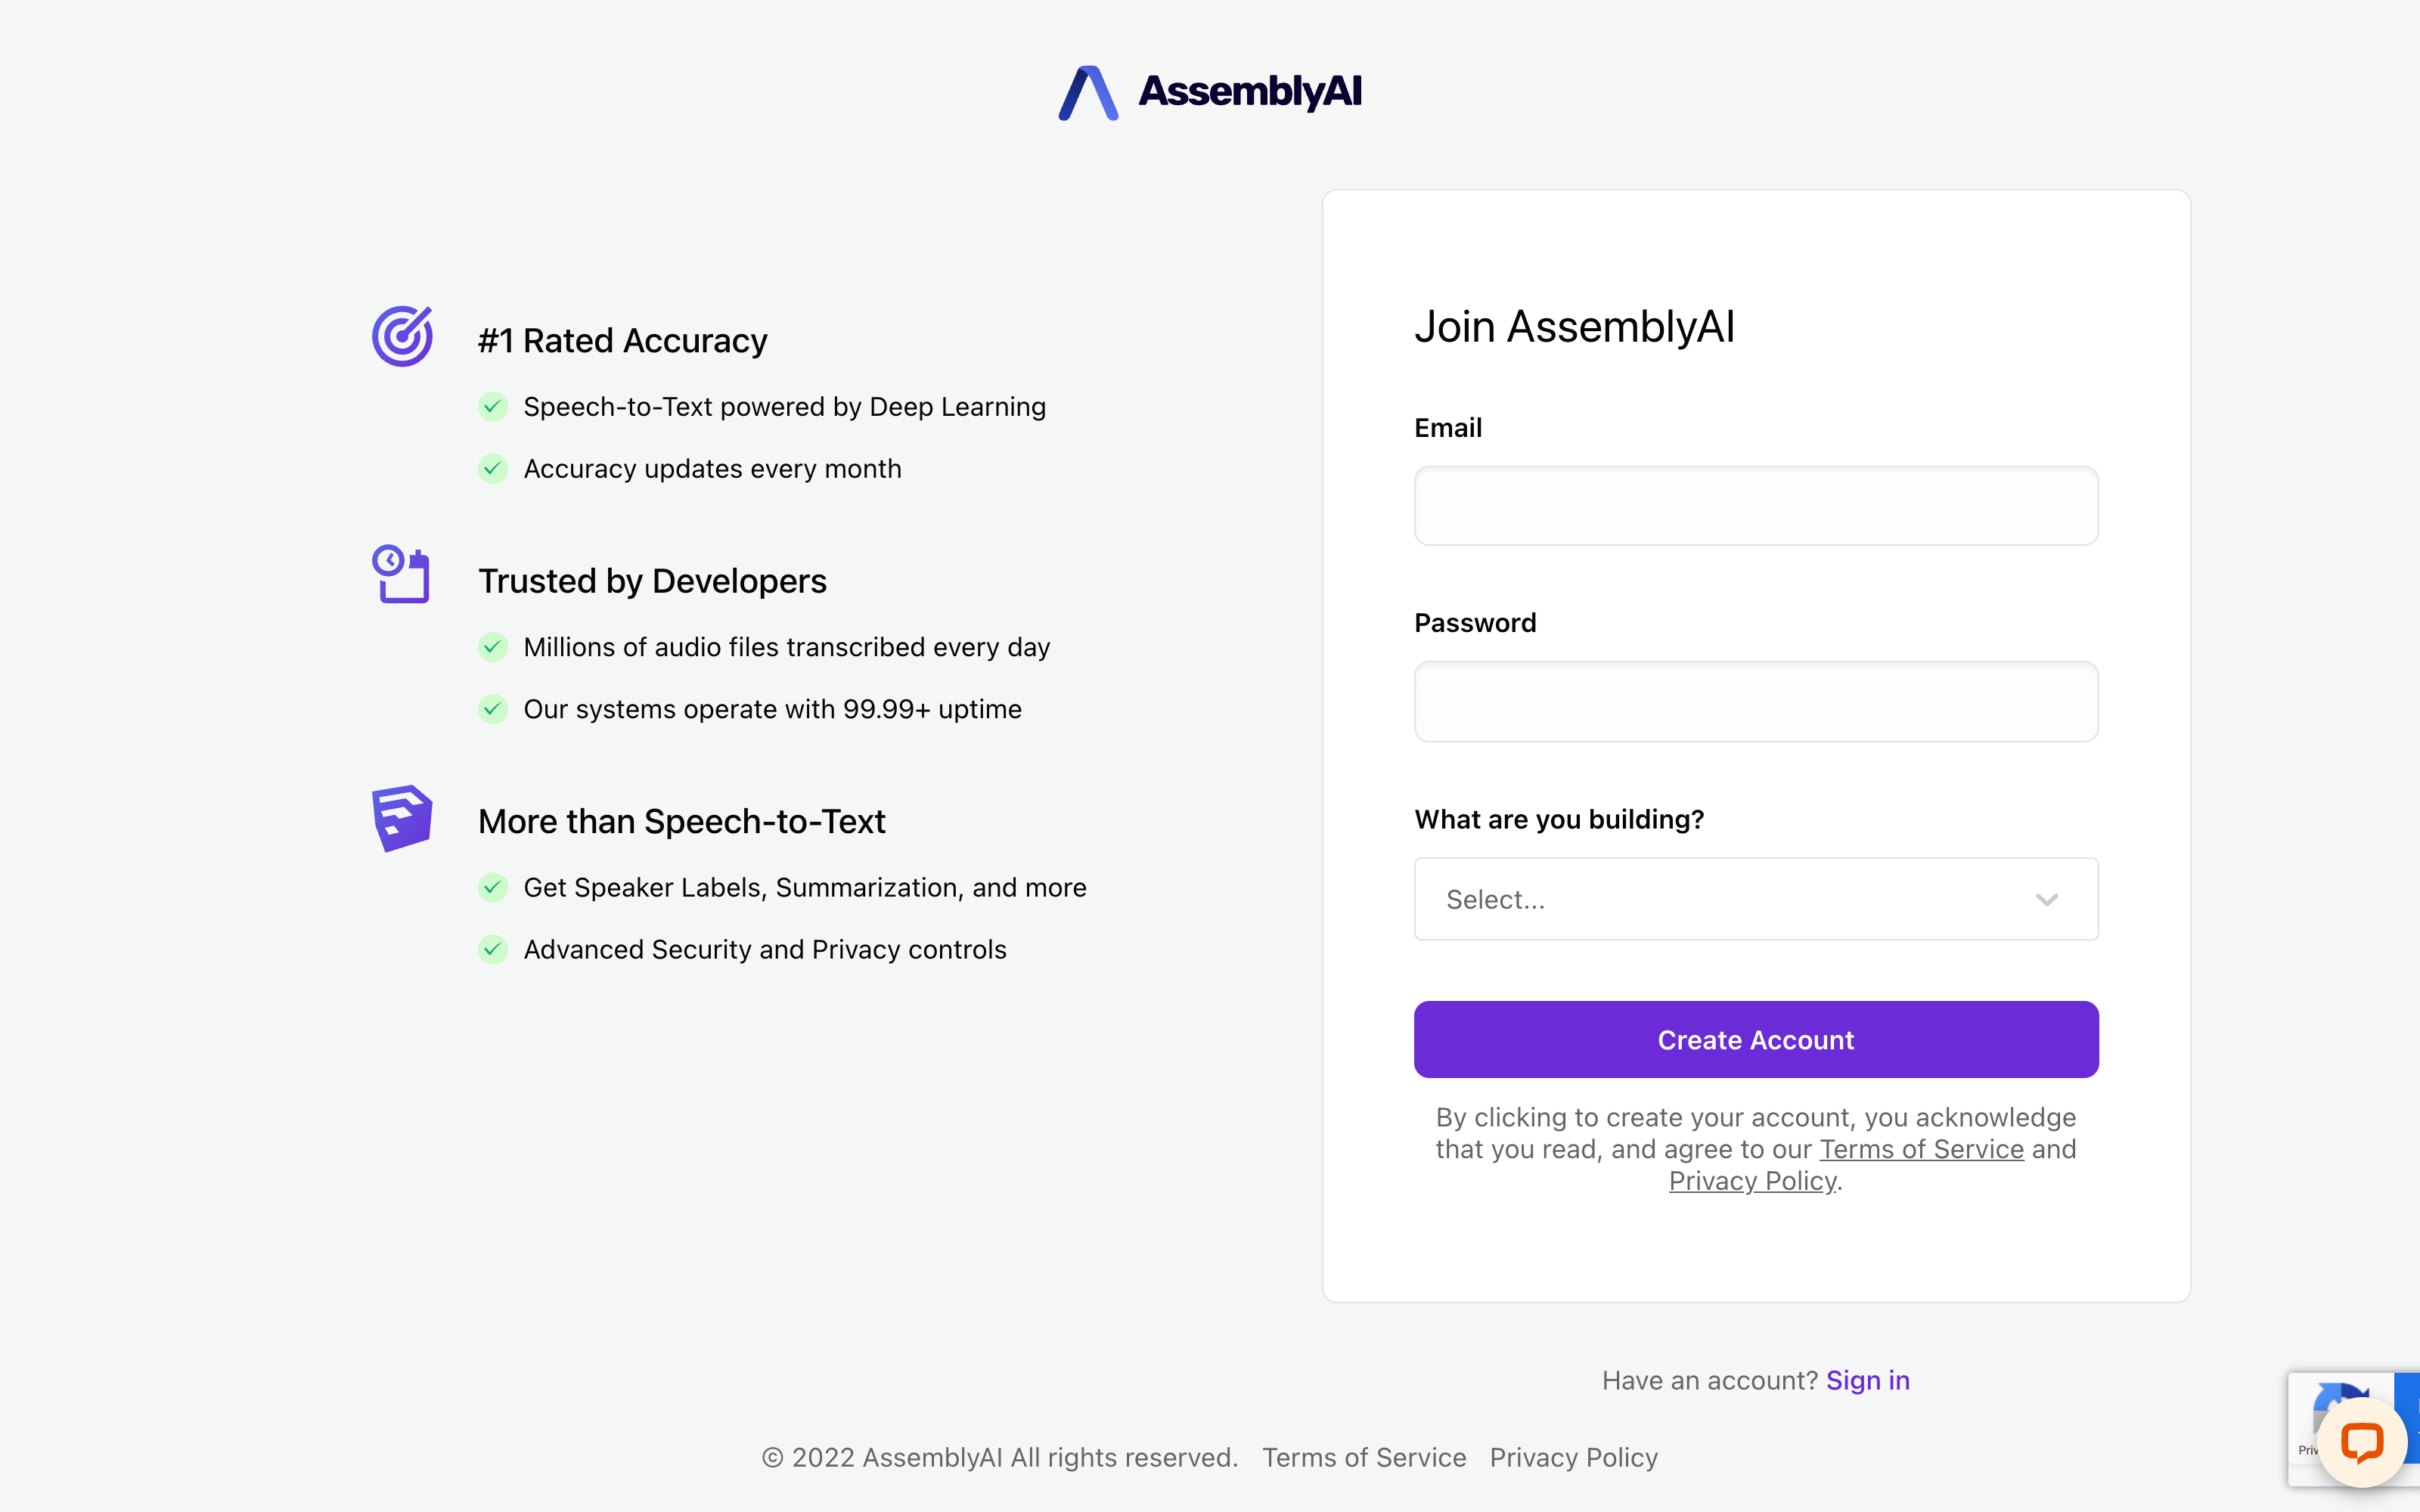Click the checkmark beside Accuracy updates every month
Screen dimensions: 2420x1512
point(494,468)
